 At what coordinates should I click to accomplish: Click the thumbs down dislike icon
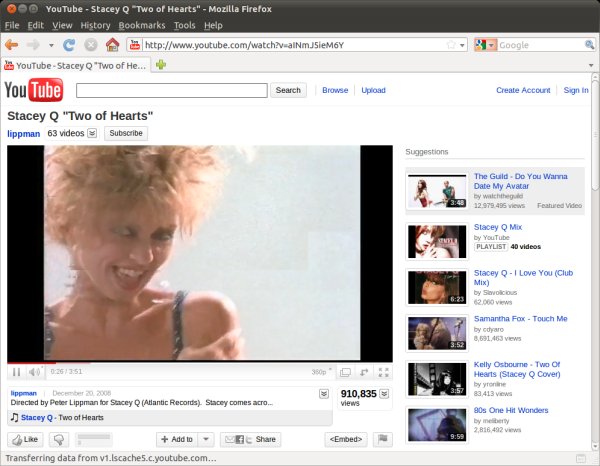[x=59, y=440]
